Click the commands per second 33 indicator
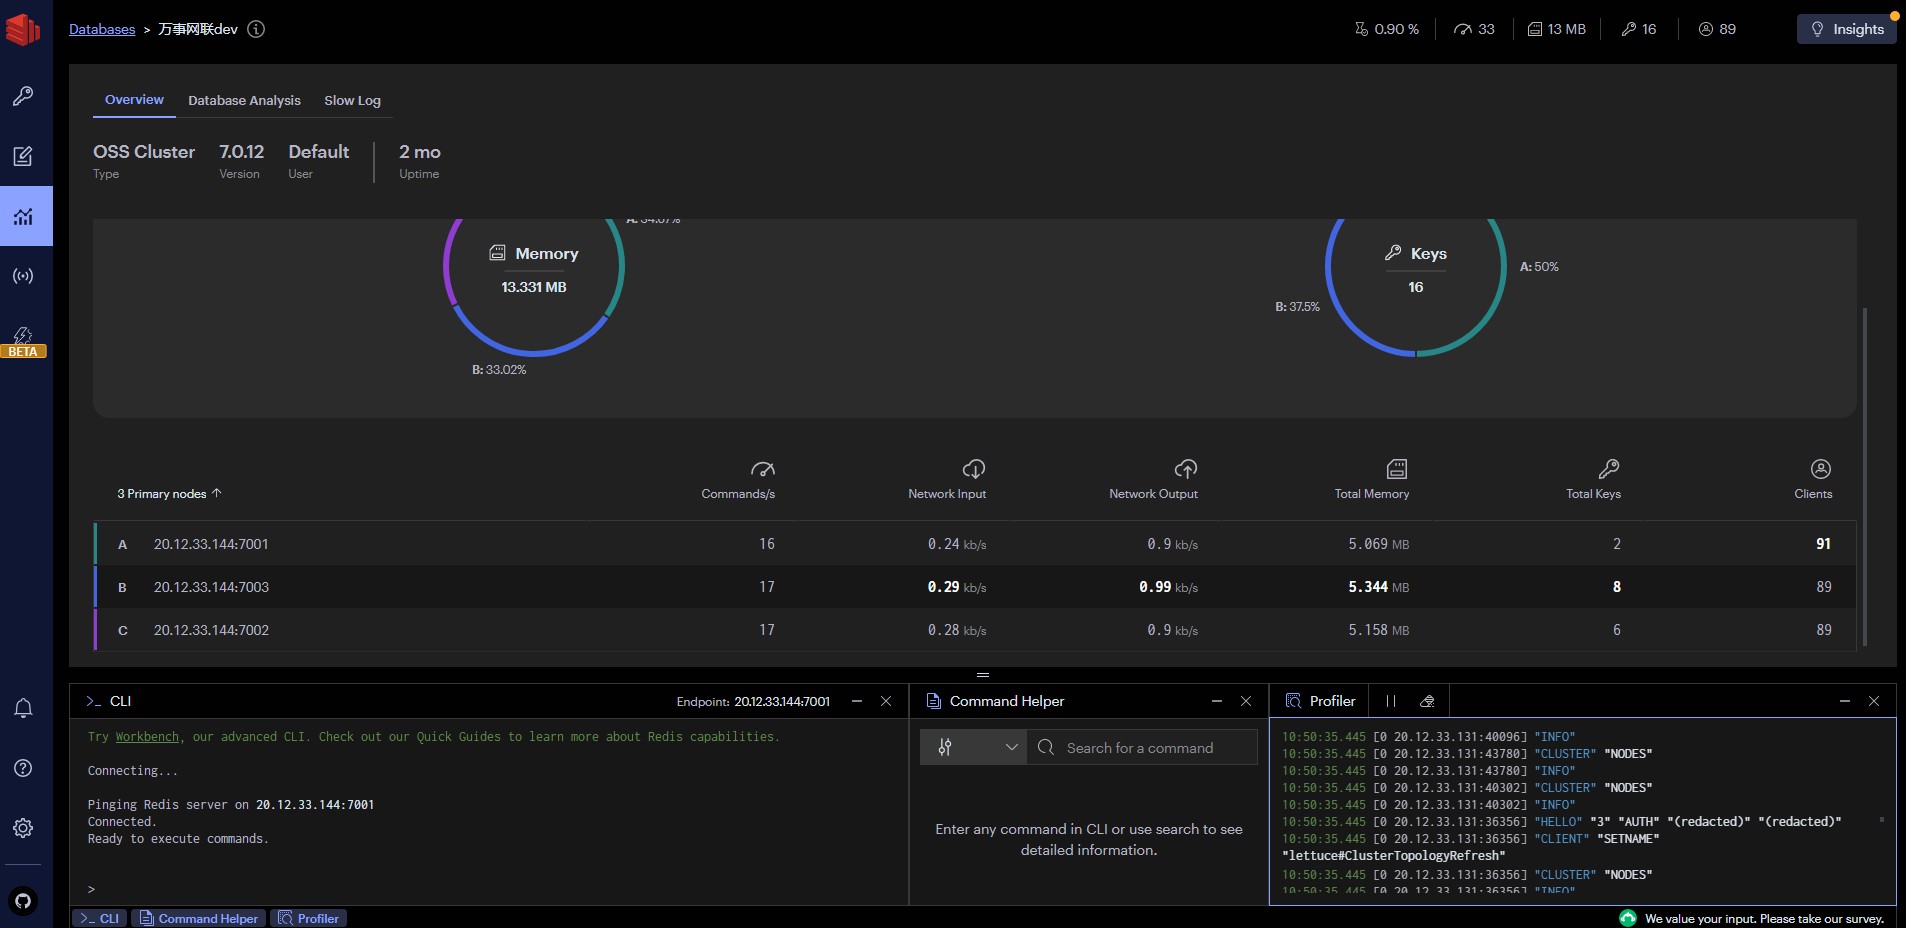This screenshot has width=1906, height=928. click(x=1474, y=29)
